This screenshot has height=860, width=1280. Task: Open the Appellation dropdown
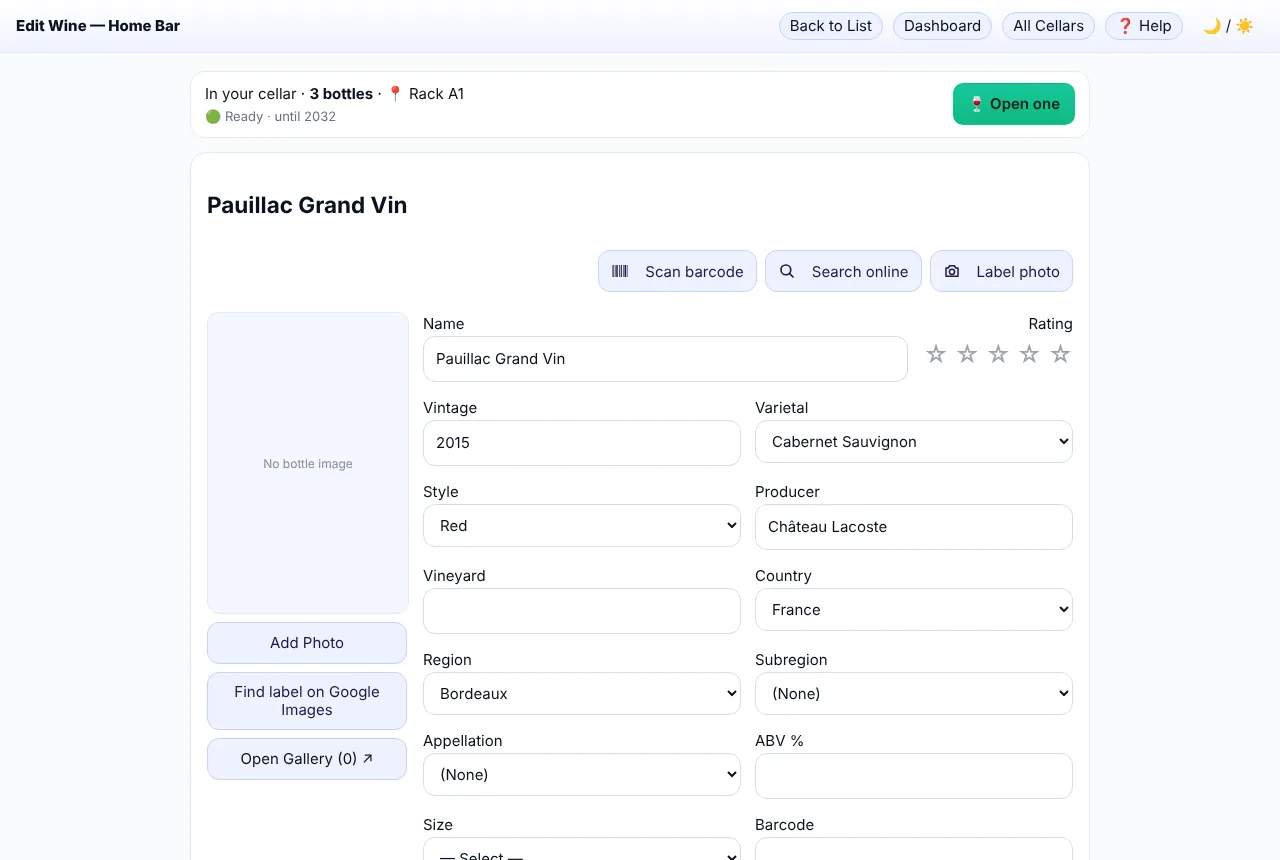pyautogui.click(x=582, y=775)
